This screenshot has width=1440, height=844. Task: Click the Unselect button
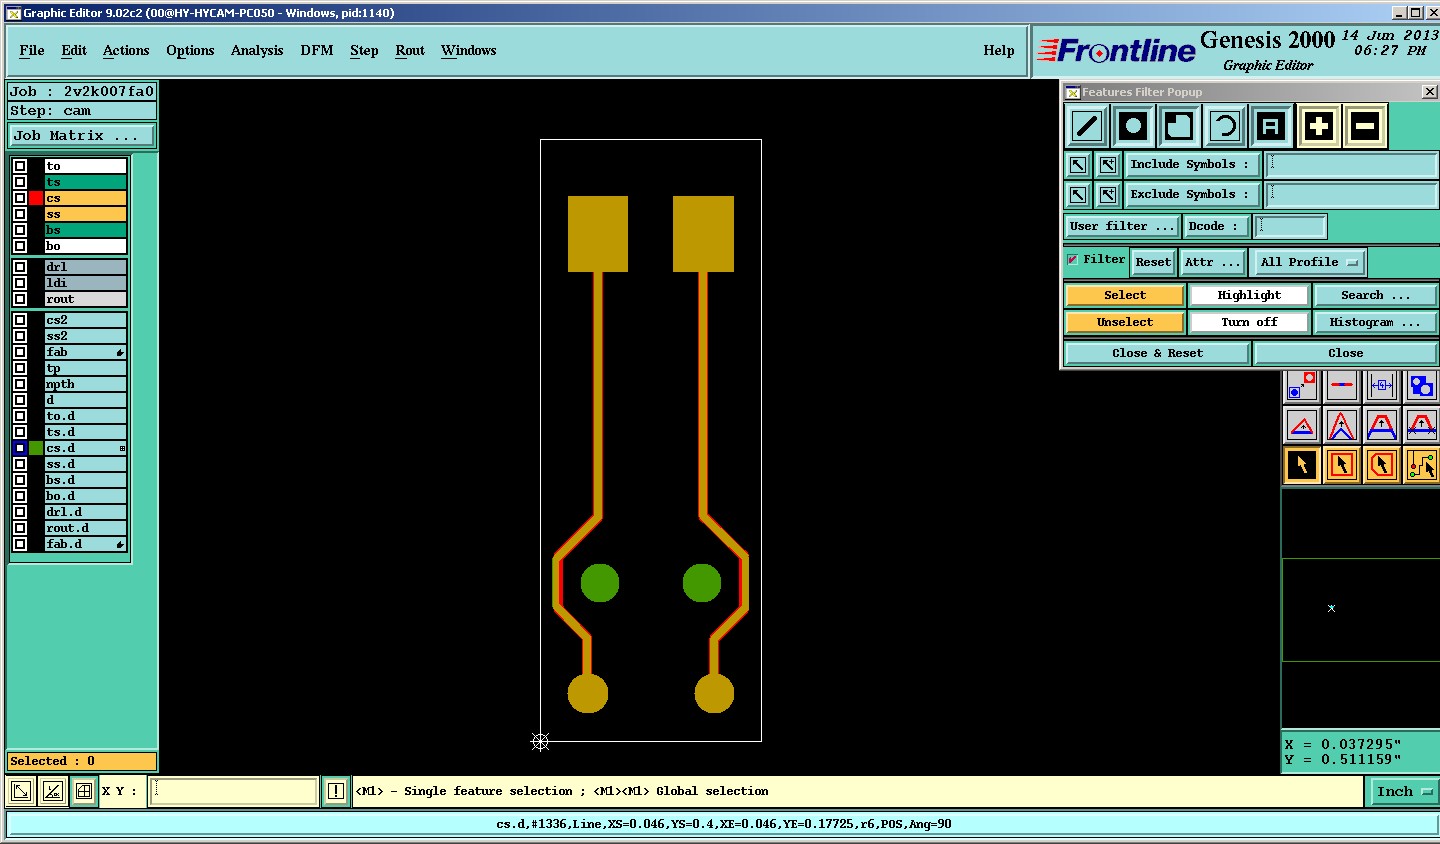coord(1125,322)
